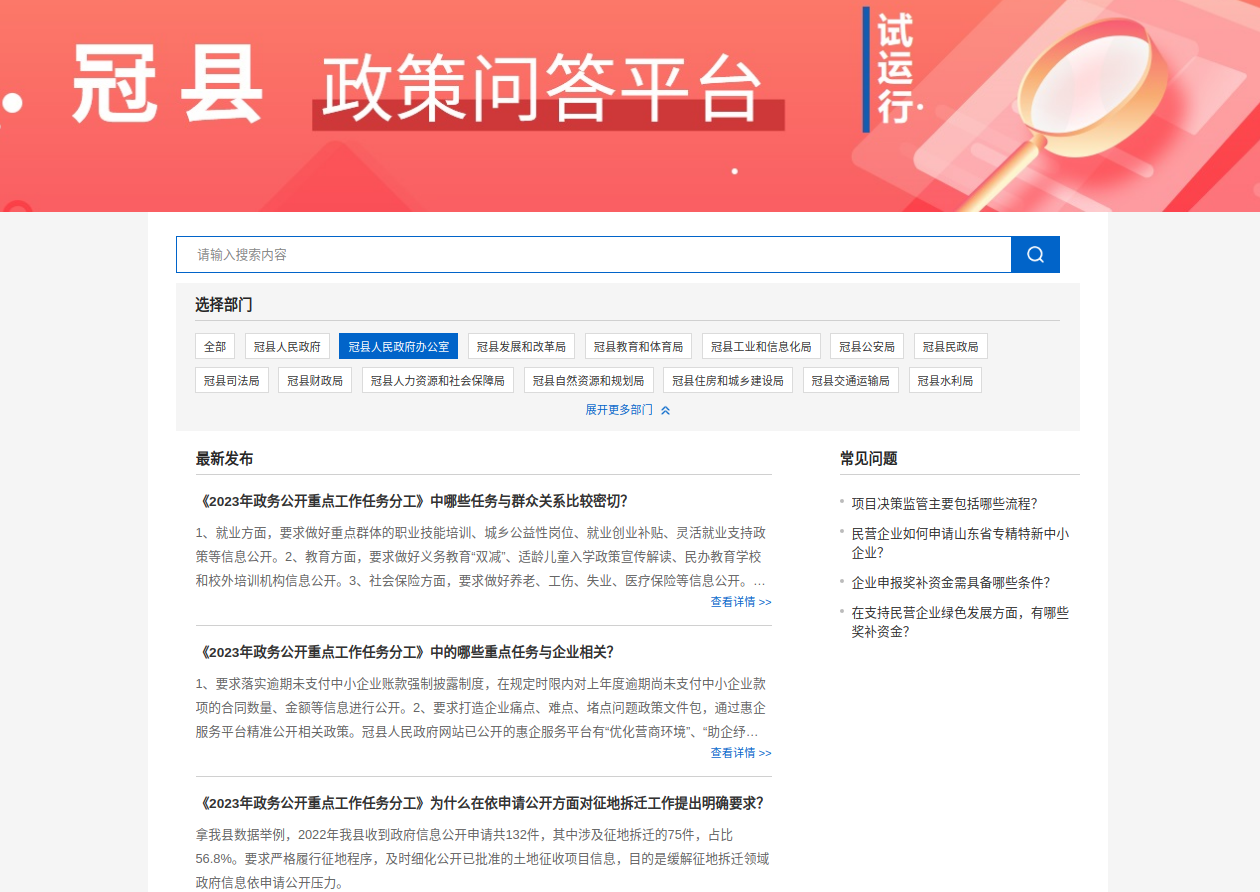Screen dimensions: 1260x892
Task: Click the 最新发布 section heading
Action: point(224,459)
